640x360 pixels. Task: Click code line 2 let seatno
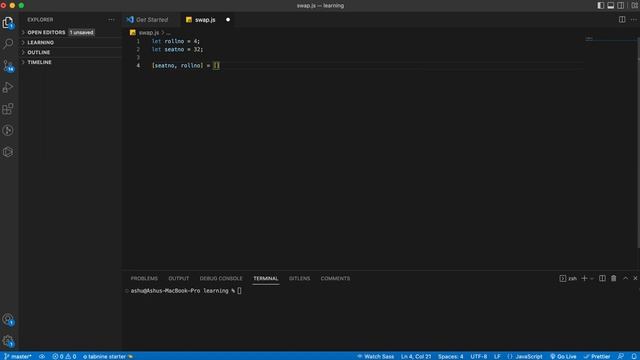(x=178, y=49)
